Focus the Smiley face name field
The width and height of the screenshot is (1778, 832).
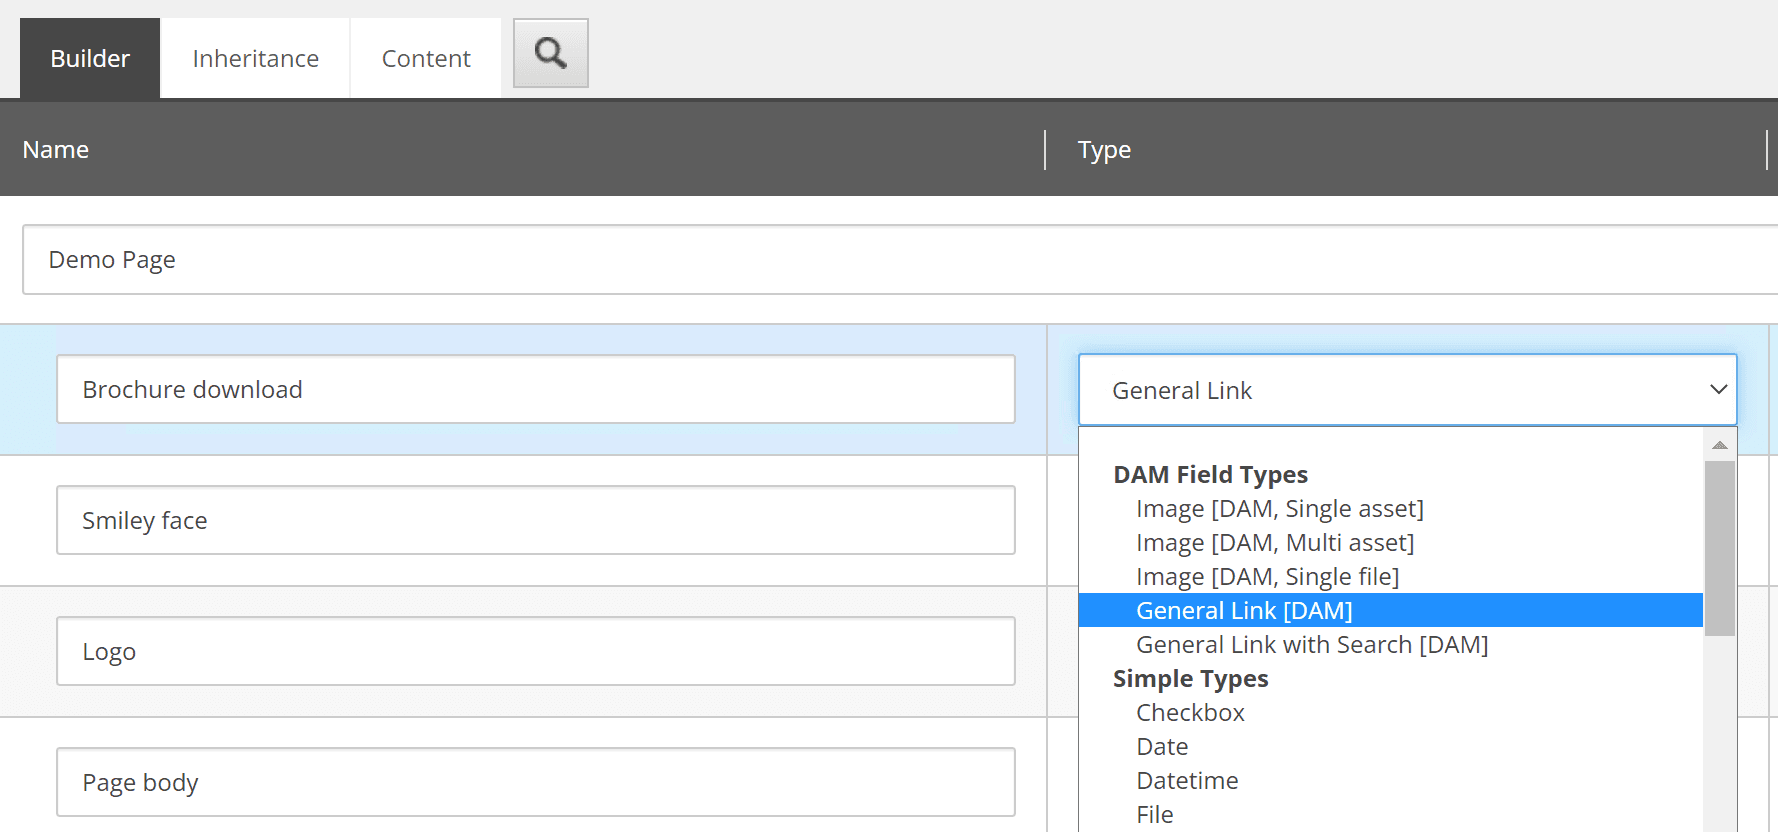pyautogui.click(x=535, y=521)
